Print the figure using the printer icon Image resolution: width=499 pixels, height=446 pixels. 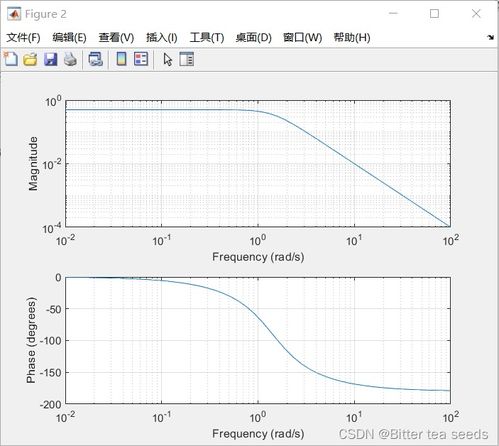(70, 59)
